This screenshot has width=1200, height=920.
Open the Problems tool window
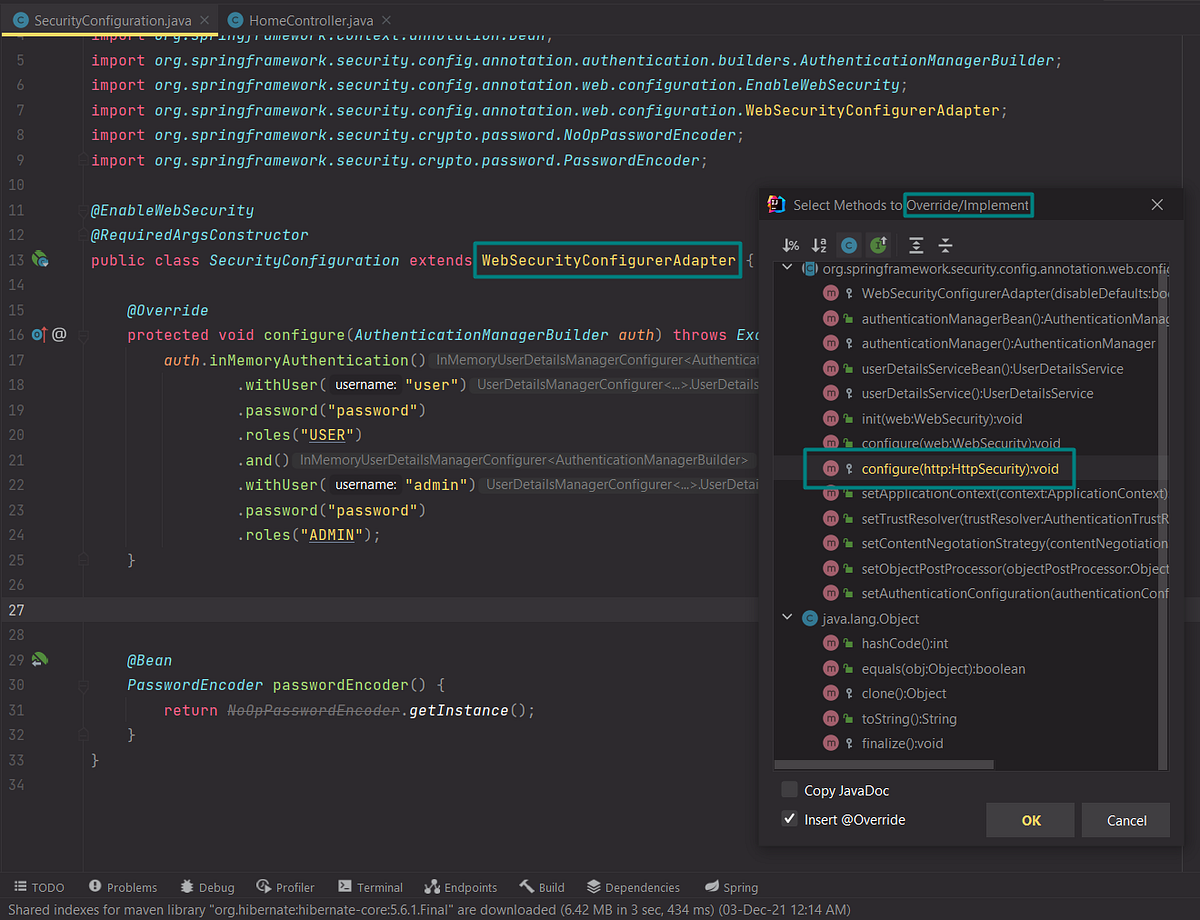tap(123, 887)
